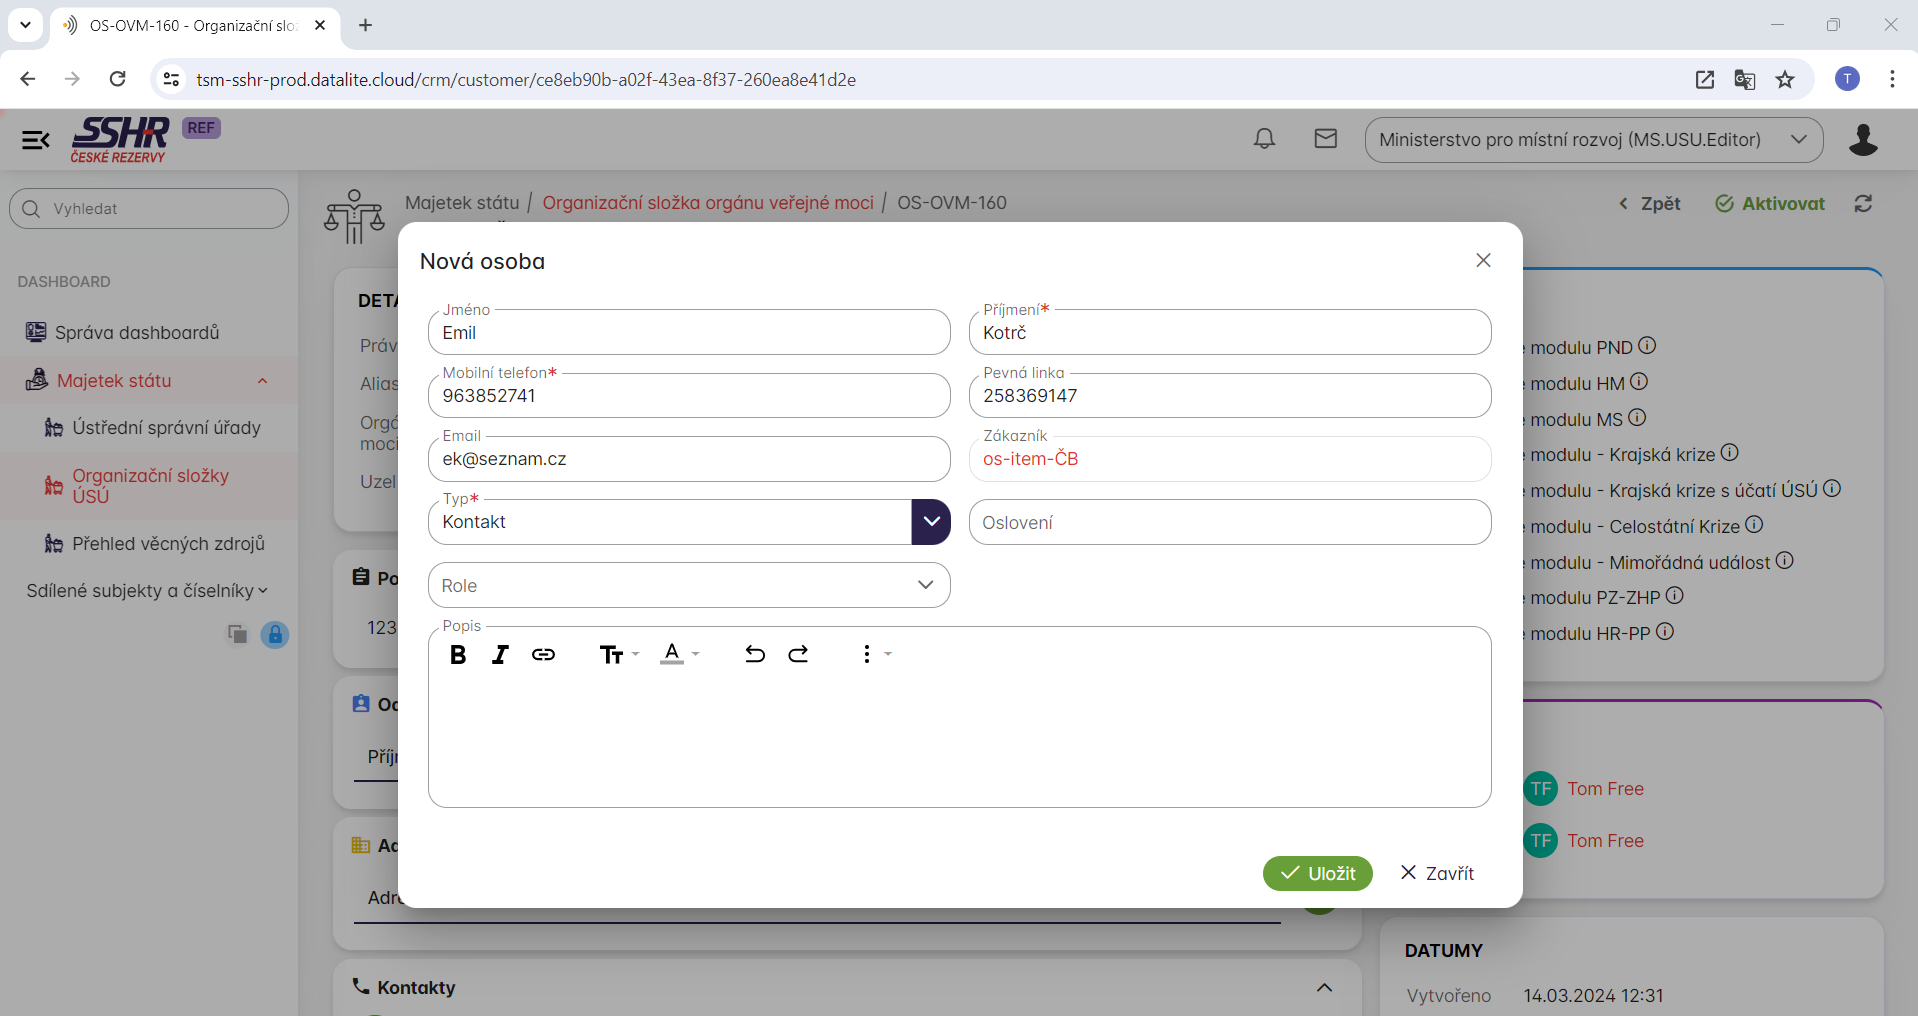Toggle bold formatting in Popis editor
Viewport: 1918px width, 1016px height.
[x=458, y=655]
